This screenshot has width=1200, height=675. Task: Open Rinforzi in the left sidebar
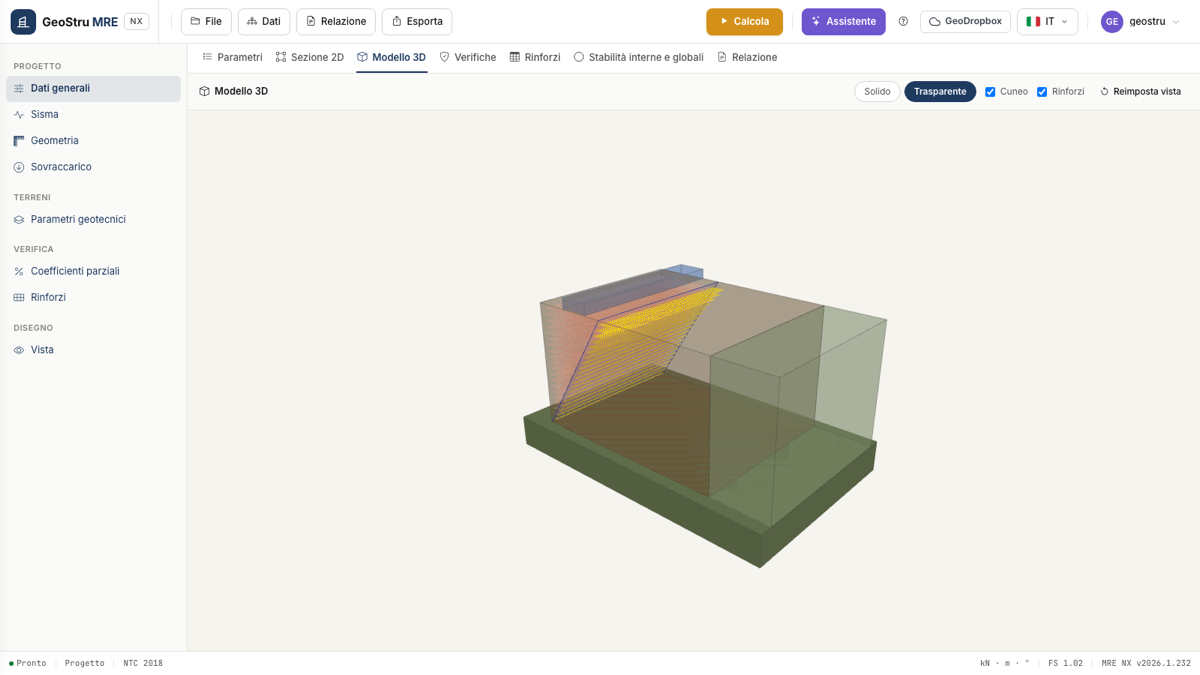93,297
